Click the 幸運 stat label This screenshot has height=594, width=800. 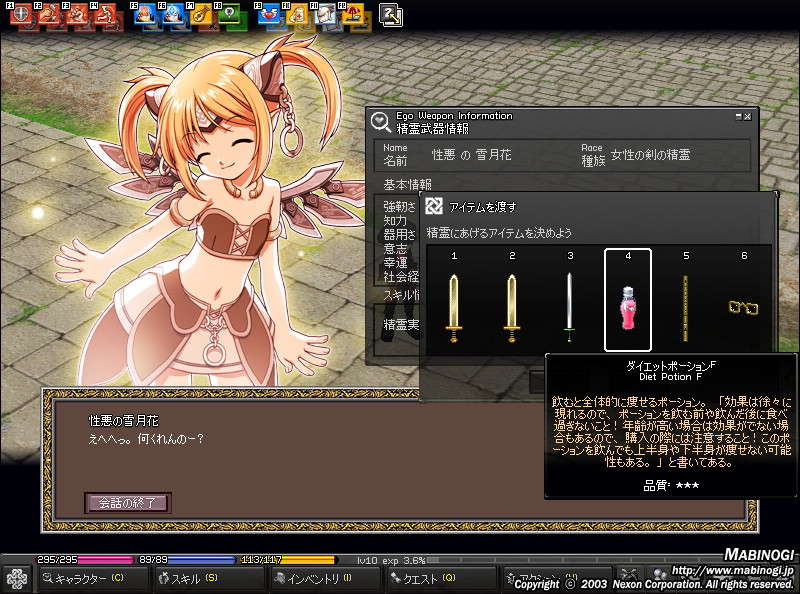tap(395, 262)
